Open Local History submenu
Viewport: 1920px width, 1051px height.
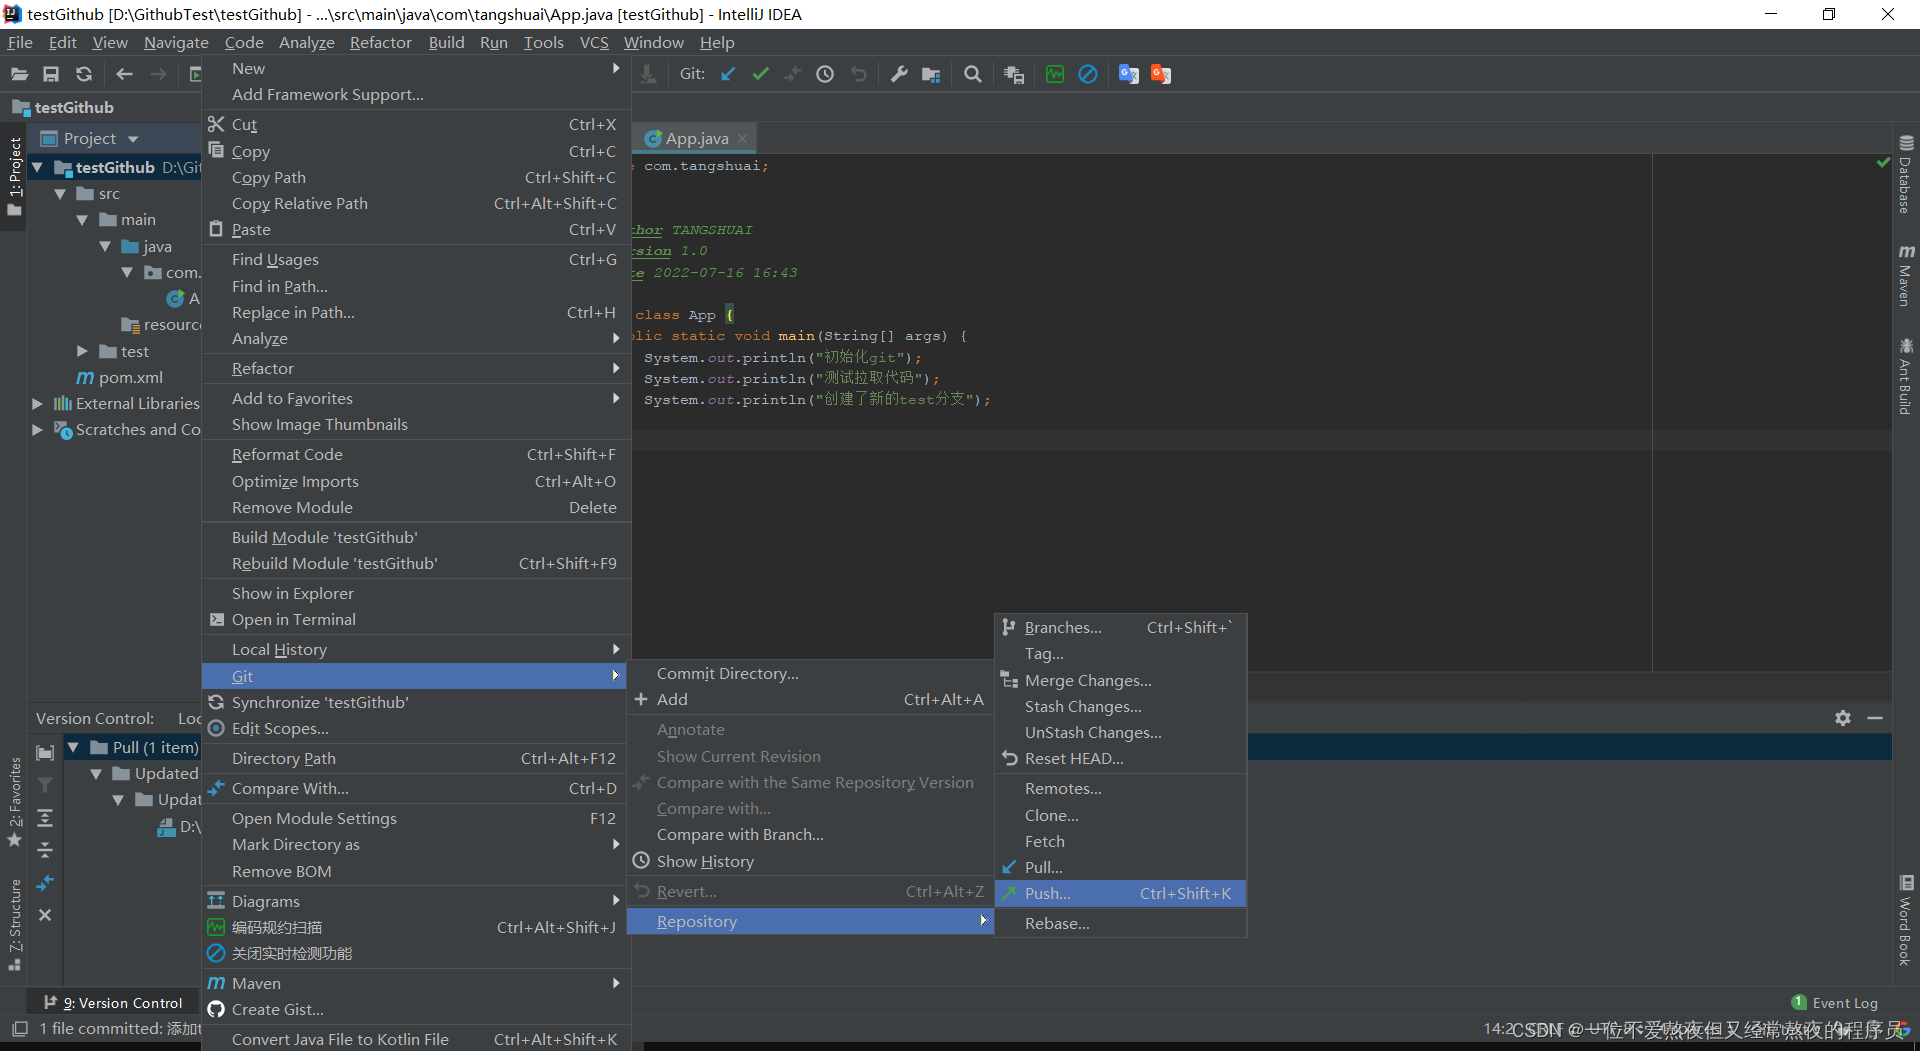pyautogui.click(x=416, y=650)
